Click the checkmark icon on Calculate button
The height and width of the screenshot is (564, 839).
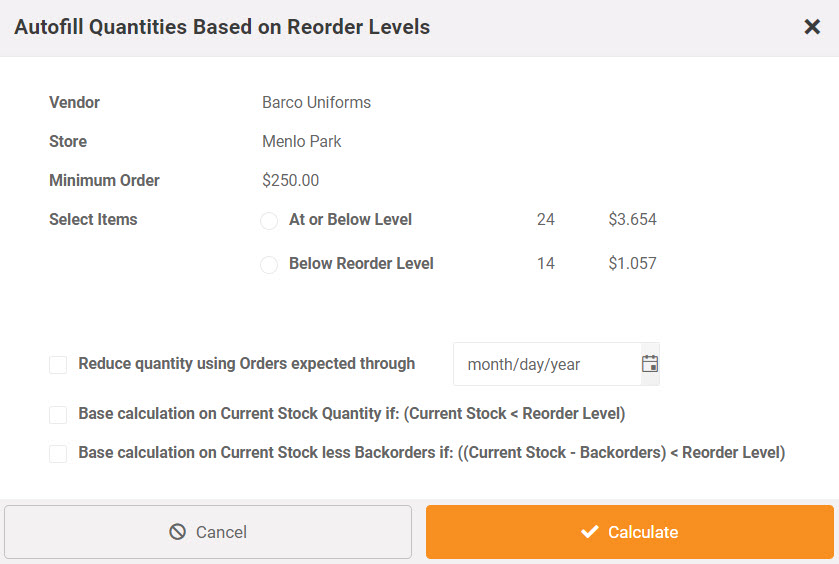point(590,532)
